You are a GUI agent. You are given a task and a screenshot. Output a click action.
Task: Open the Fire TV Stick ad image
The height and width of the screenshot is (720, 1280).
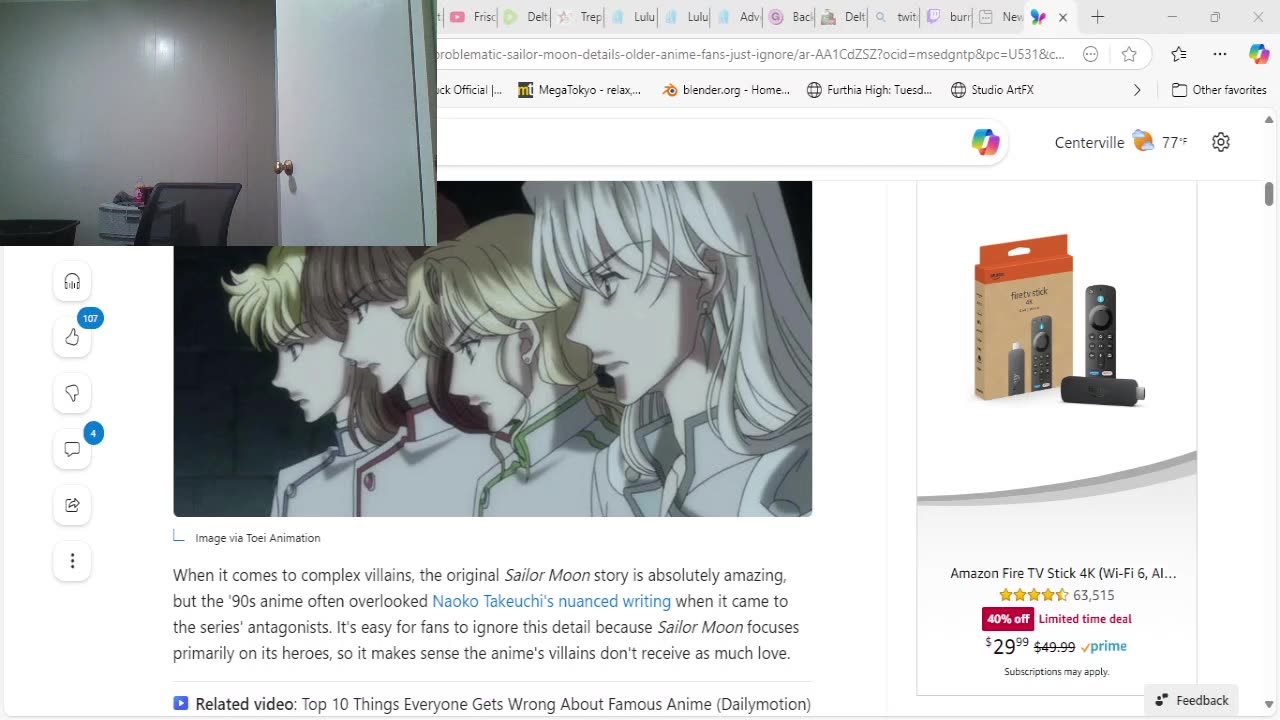pyautogui.click(x=1057, y=320)
